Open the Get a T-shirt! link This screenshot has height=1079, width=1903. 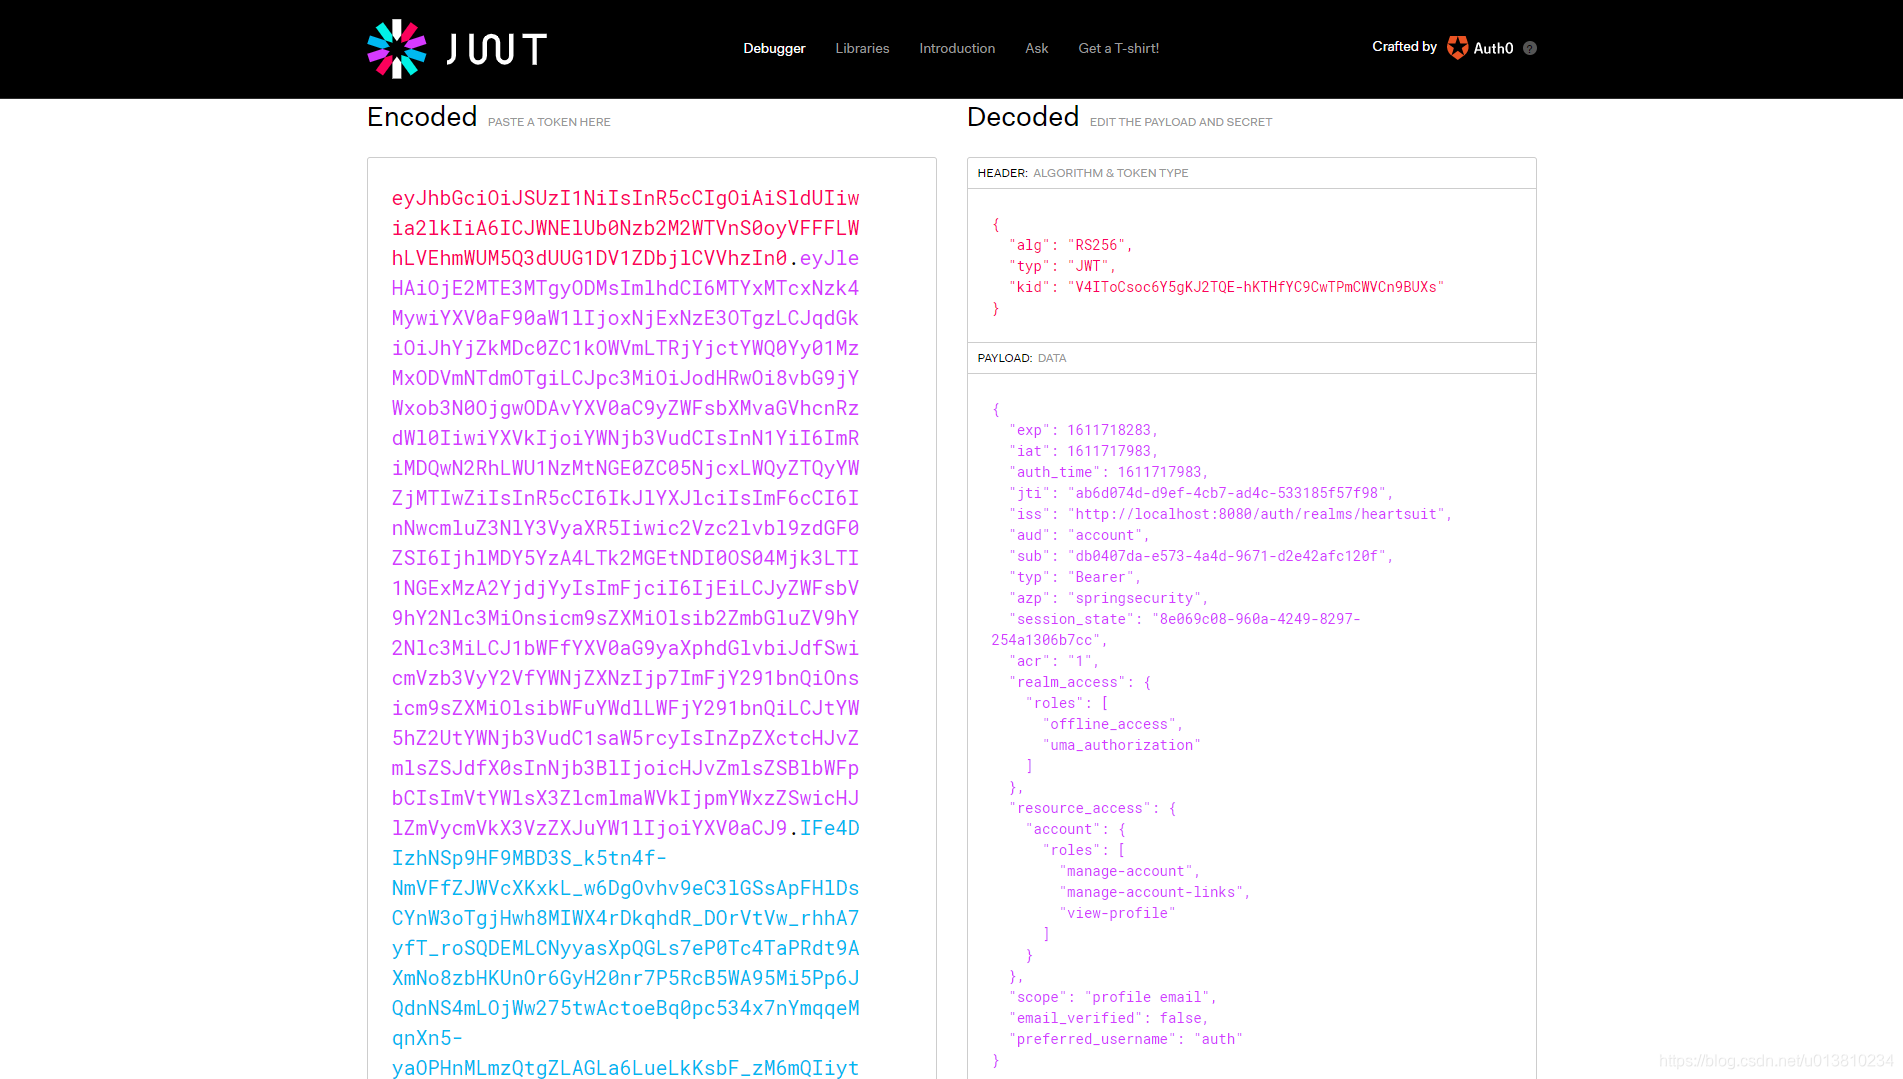point(1119,48)
